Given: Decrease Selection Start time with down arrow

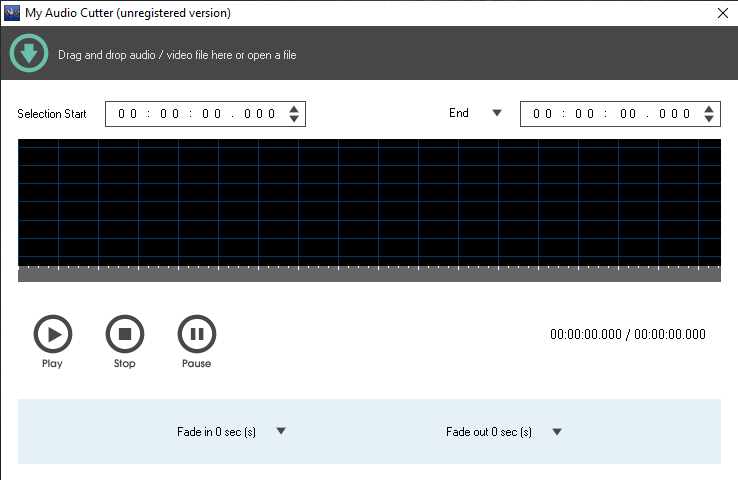Looking at the screenshot, I should [x=294, y=119].
